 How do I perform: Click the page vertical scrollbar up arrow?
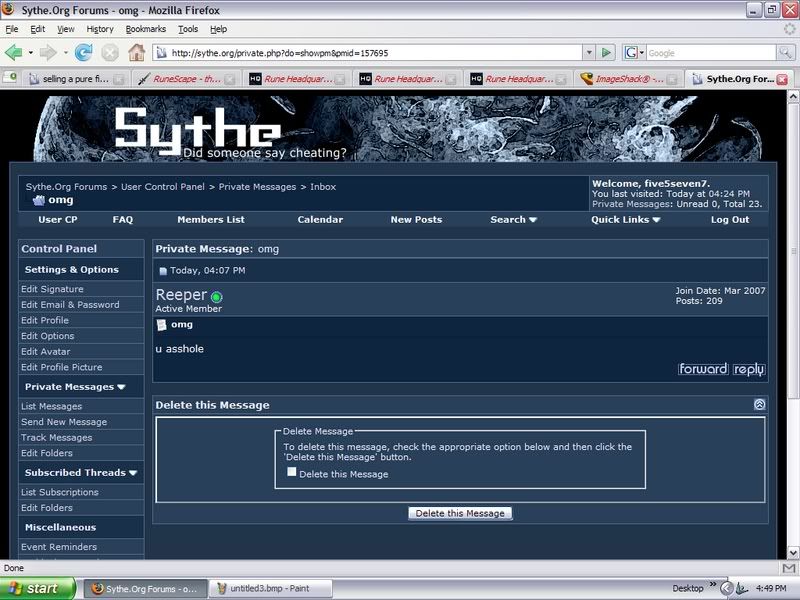point(793,95)
